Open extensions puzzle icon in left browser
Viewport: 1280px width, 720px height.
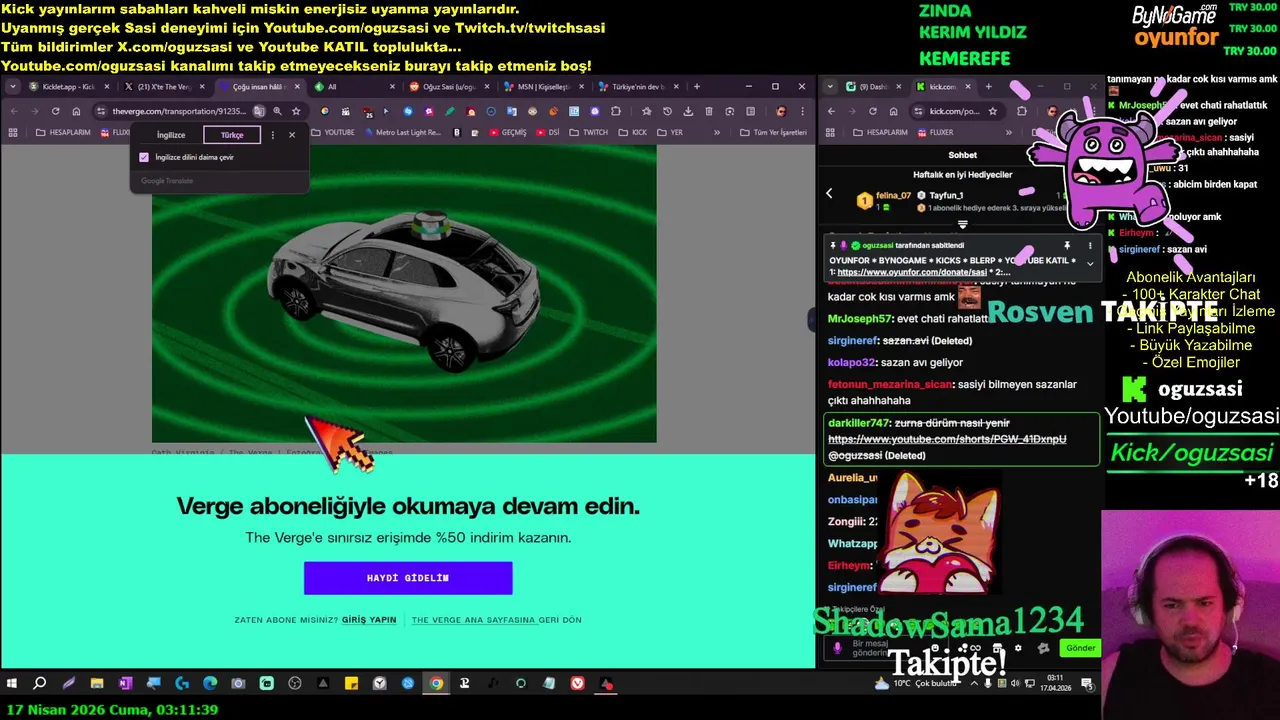[x=616, y=111]
